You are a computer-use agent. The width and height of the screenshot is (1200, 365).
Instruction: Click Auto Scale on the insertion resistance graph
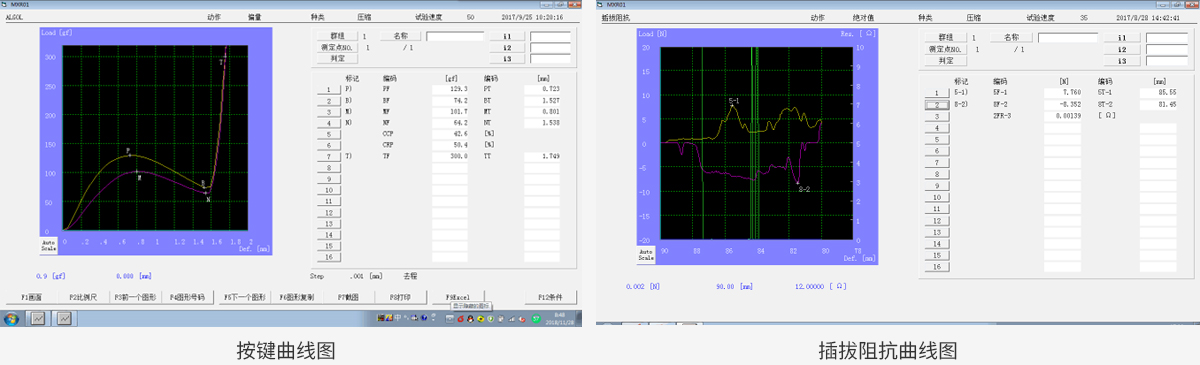pyautogui.click(x=646, y=254)
